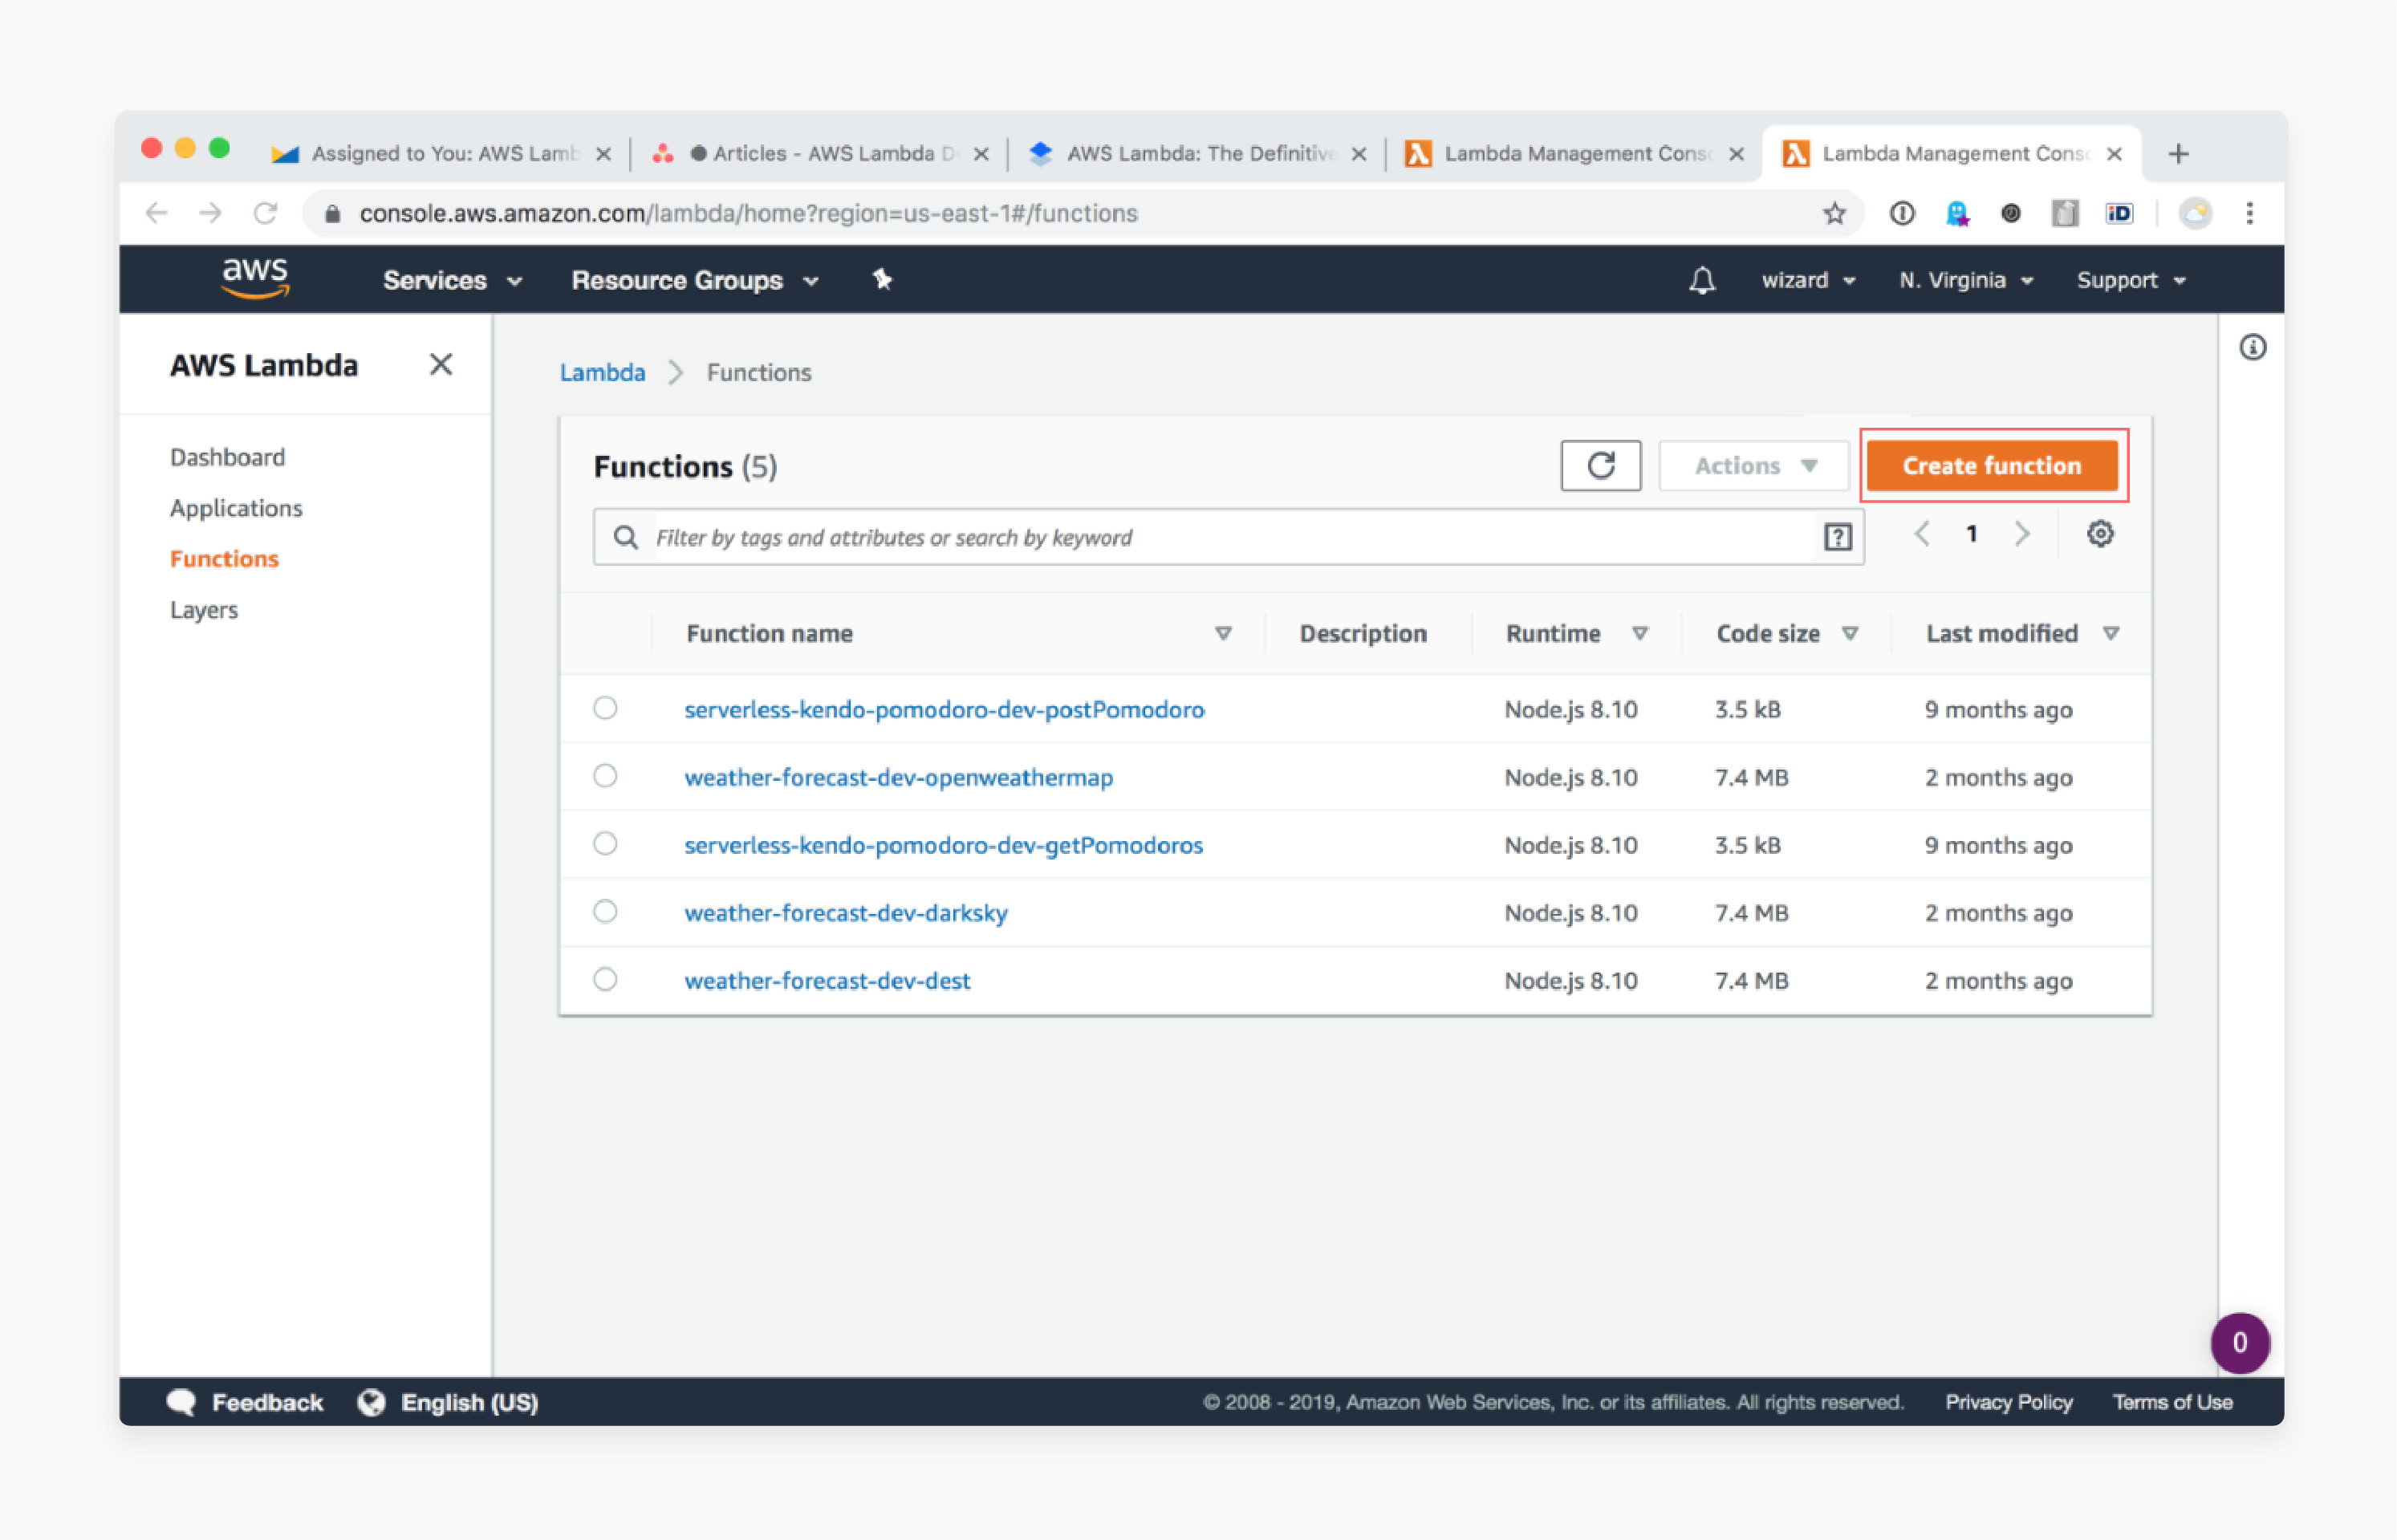This screenshot has height=1540, width=2397.
Task: Go to next page of functions
Action: pyautogui.click(x=2022, y=534)
